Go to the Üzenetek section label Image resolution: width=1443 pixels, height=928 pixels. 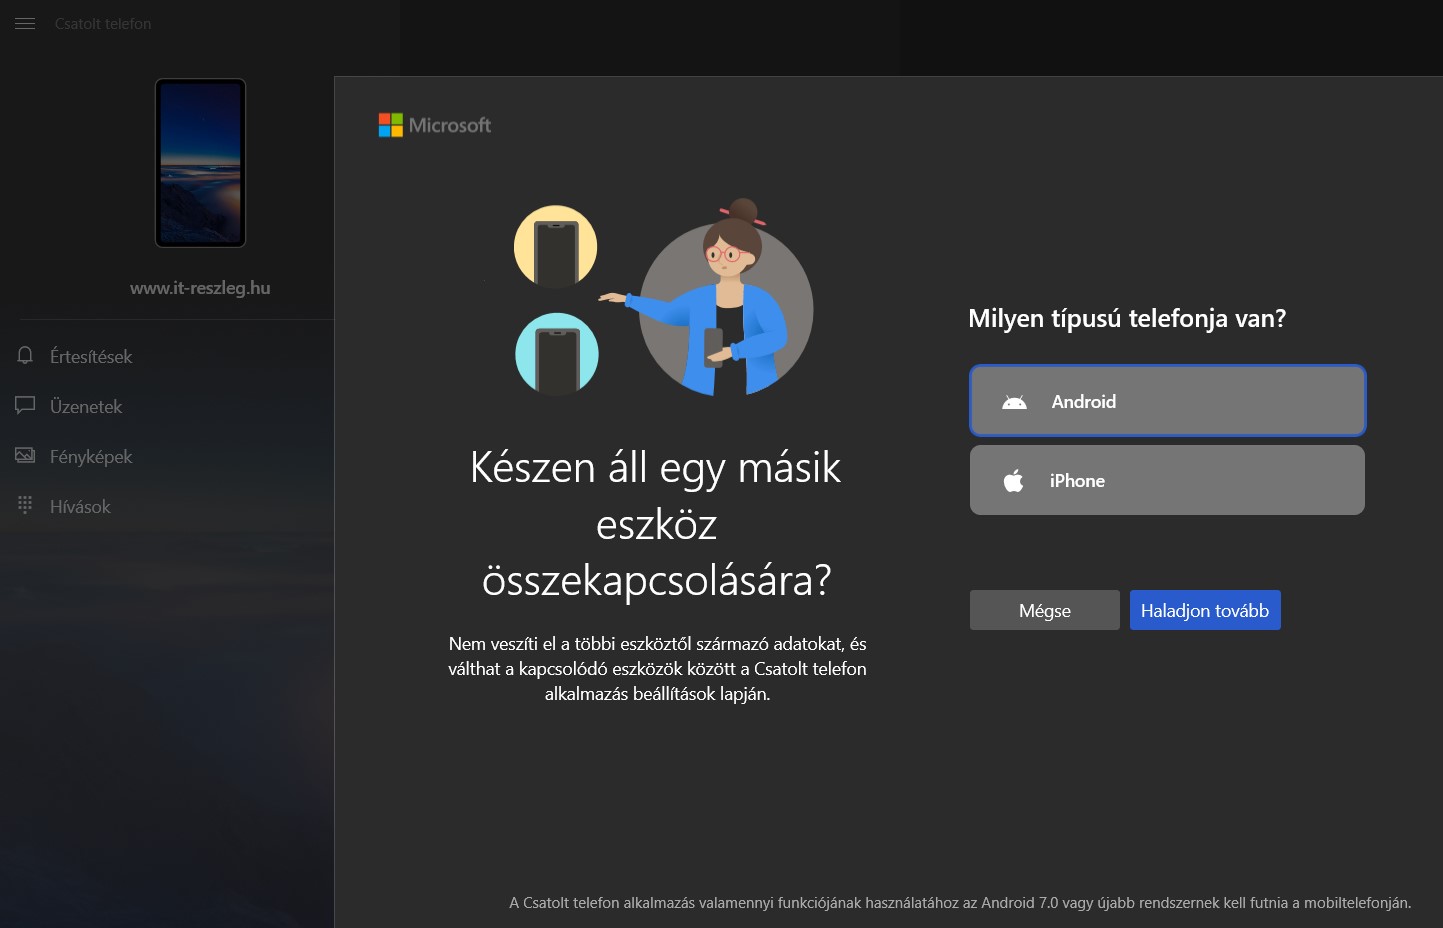pyautogui.click(x=86, y=407)
